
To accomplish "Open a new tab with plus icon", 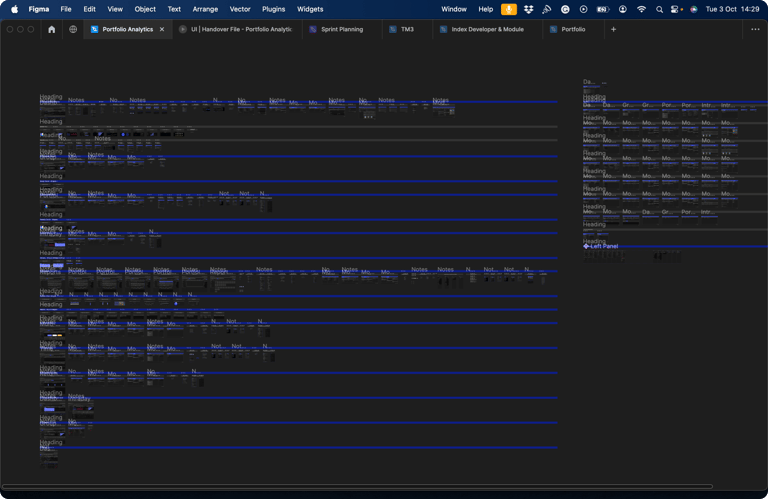I will 613,30.
